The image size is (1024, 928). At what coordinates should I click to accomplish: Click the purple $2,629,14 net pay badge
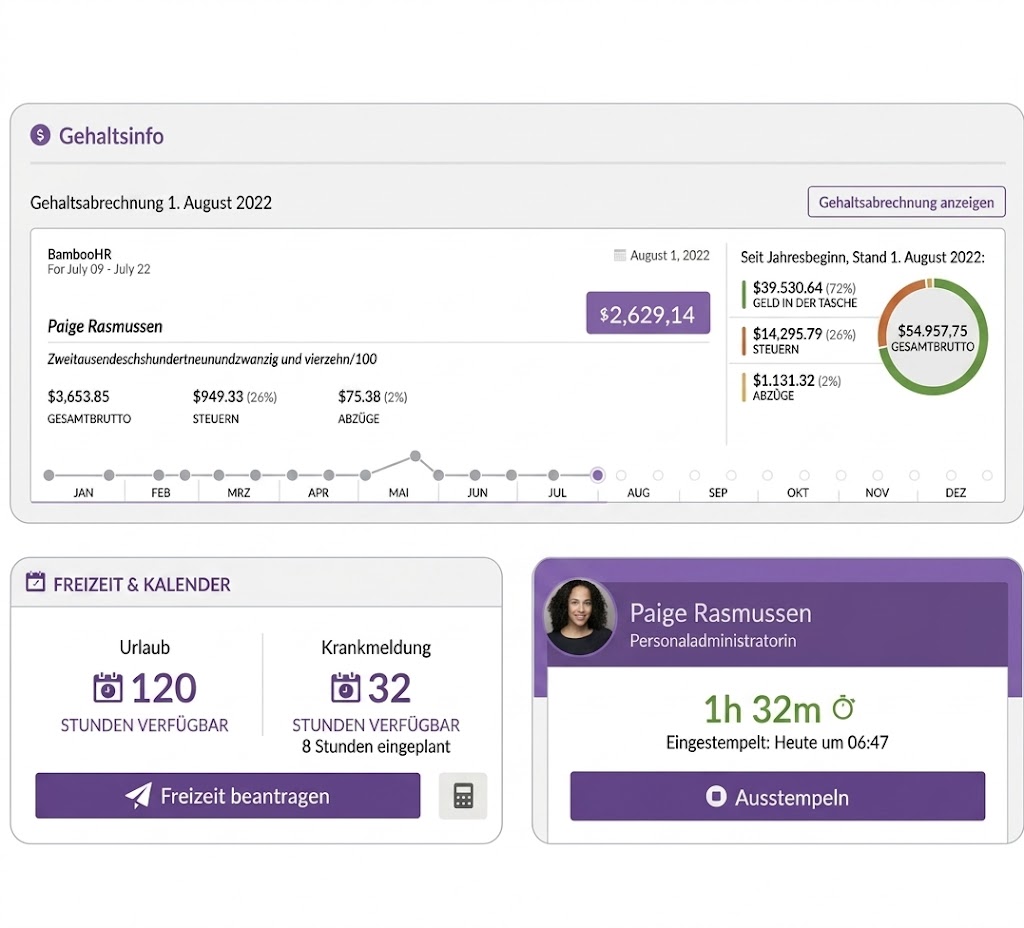[x=647, y=314]
